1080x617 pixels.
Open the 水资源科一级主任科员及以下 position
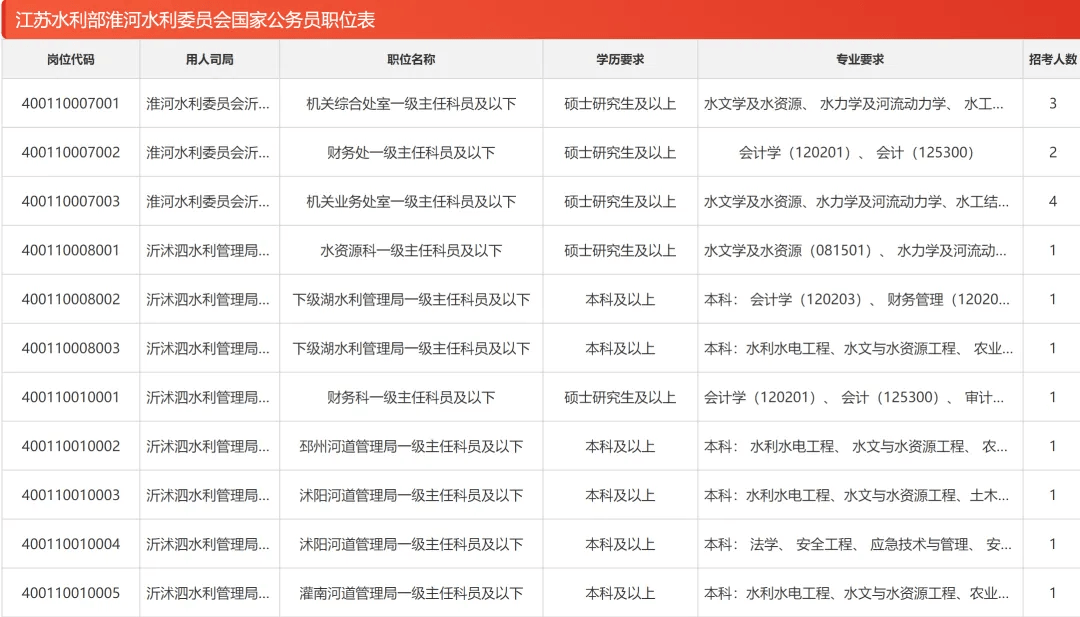(411, 250)
